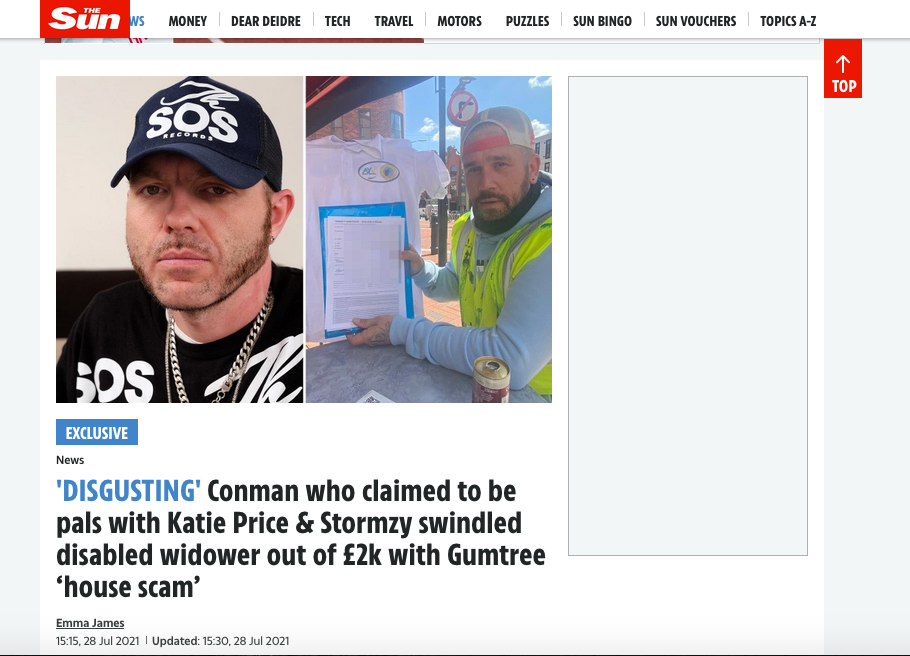Click the Conman article headline
Image resolution: width=910 pixels, height=656 pixels.
[301, 539]
